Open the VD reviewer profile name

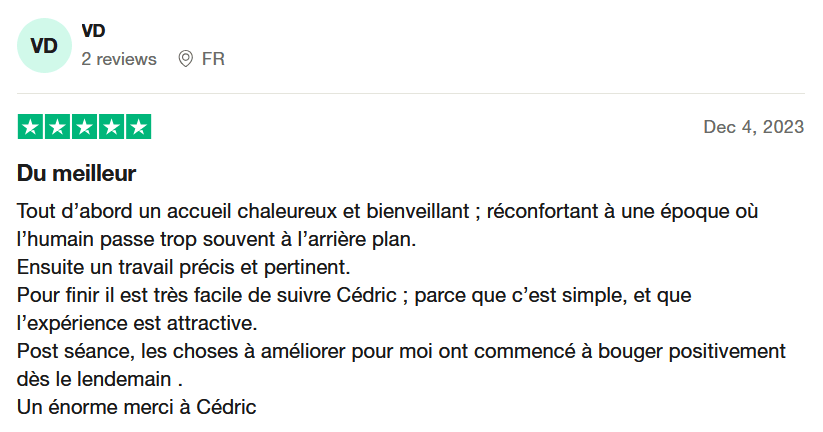click(93, 32)
